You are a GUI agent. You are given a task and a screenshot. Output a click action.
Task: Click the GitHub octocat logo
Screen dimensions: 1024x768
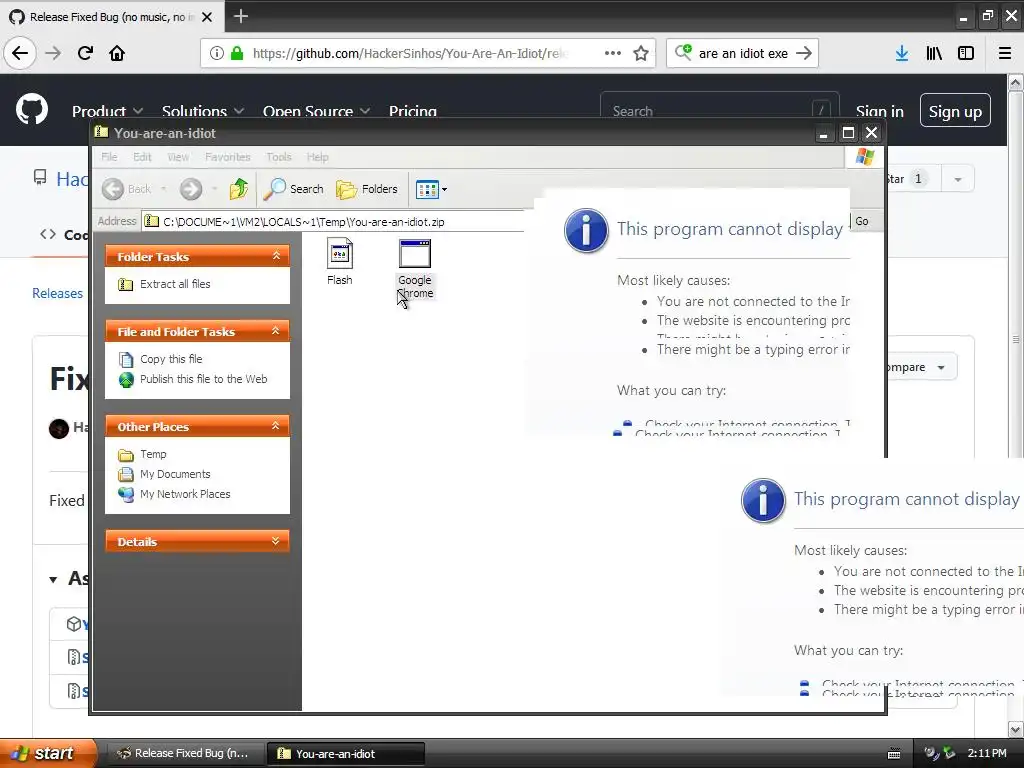[32, 110]
